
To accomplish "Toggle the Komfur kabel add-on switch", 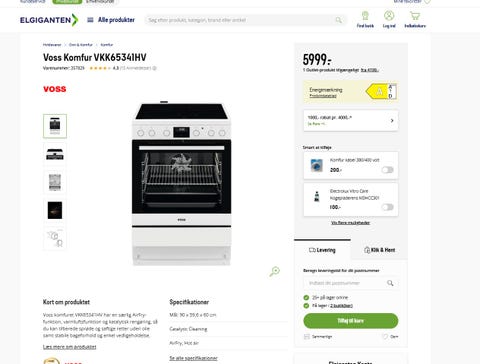I will coord(387,170).
